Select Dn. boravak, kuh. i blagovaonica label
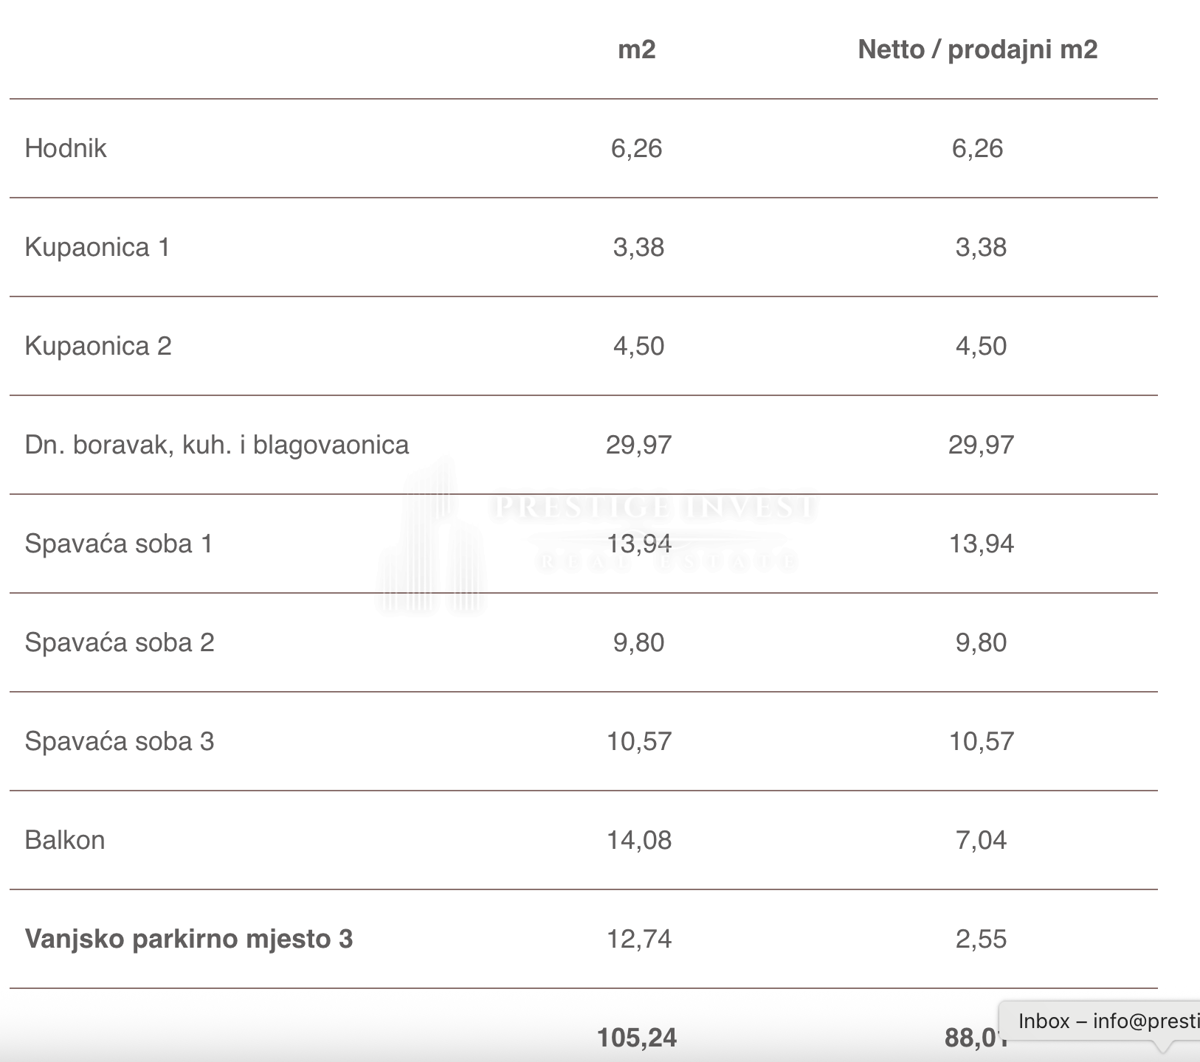Image resolution: width=1200 pixels, height=1062 pixels. click(x=217, y=445)
